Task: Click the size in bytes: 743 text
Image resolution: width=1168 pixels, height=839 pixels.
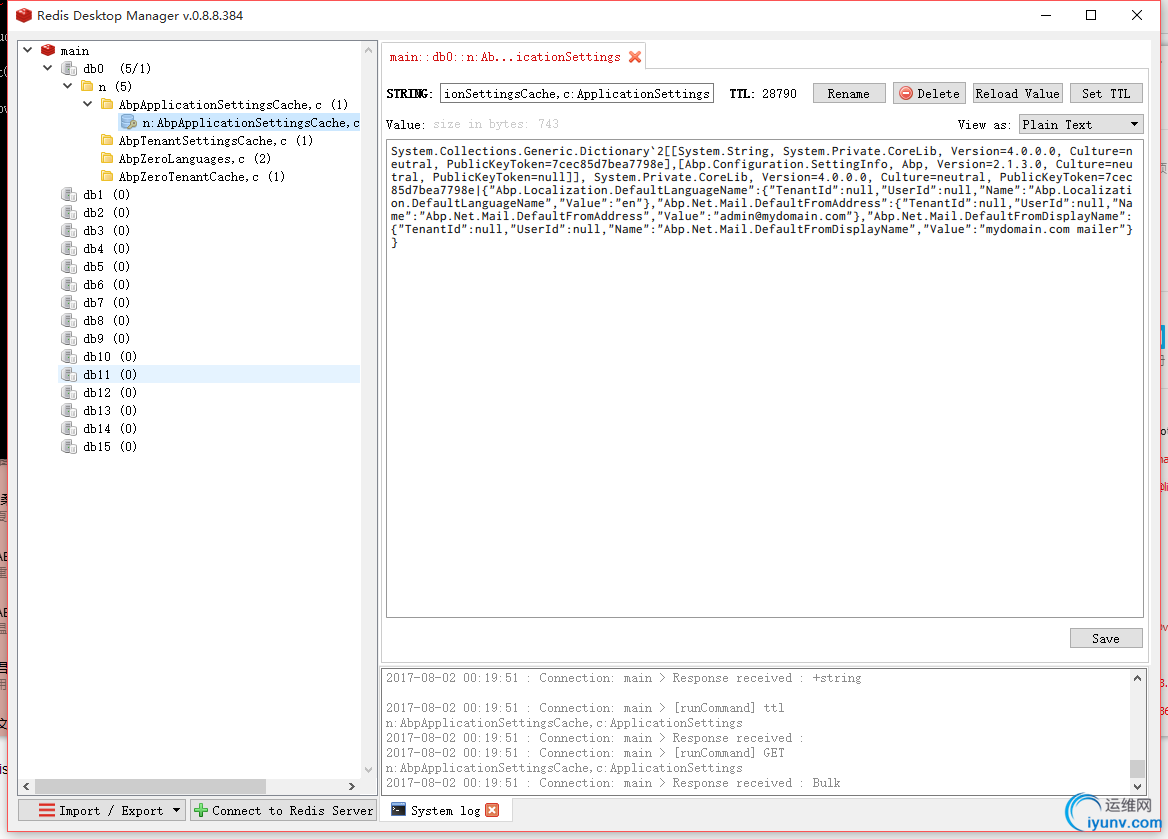Action: click(x=495, y=124)
